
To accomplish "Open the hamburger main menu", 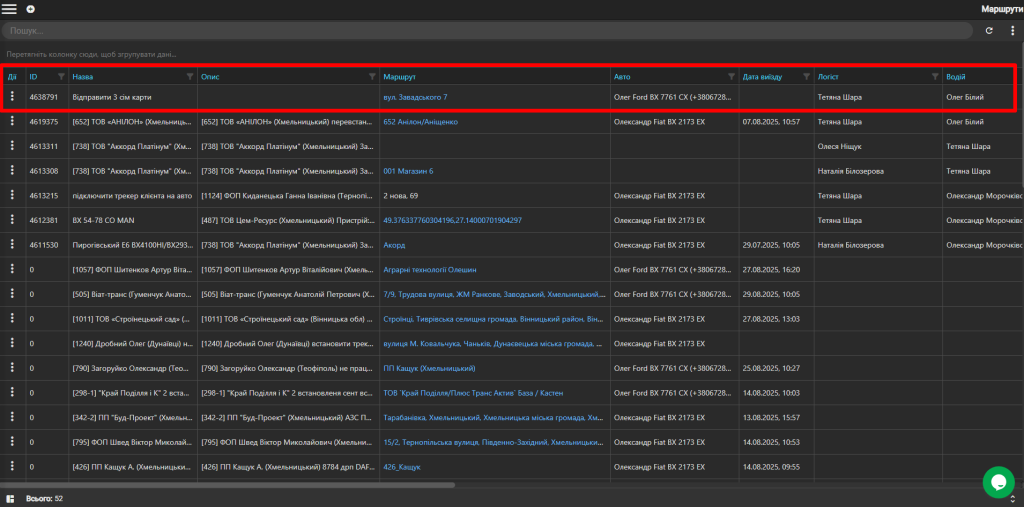I will click(9, 9).
